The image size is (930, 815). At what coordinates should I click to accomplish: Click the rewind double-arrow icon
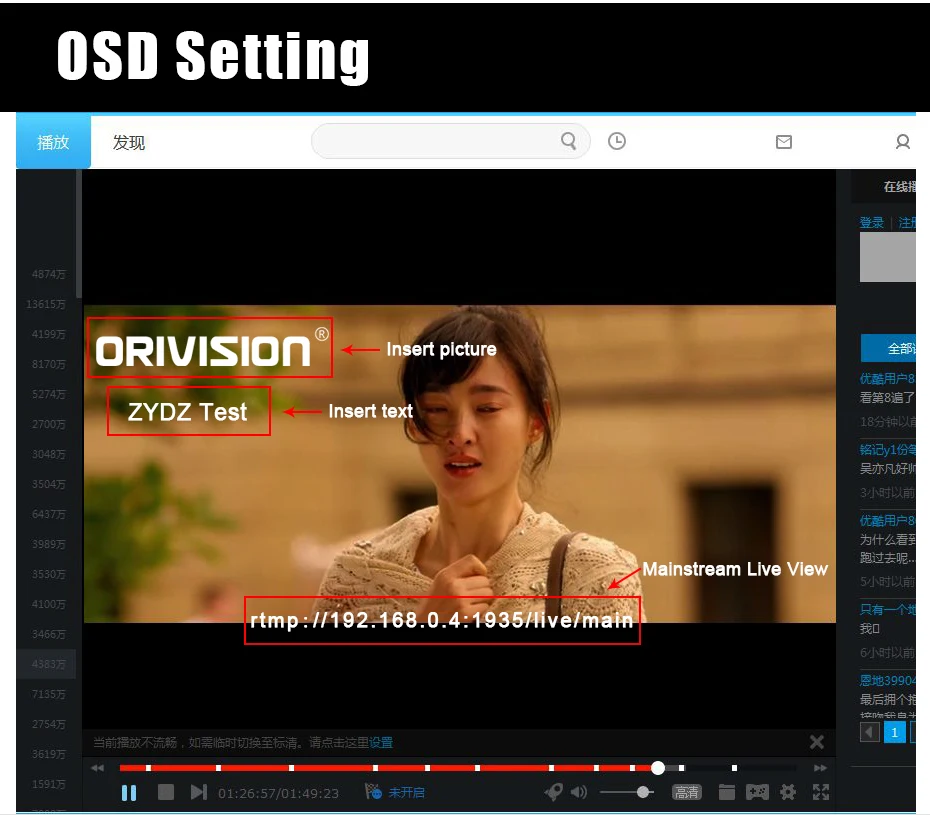tap(97, 768)
